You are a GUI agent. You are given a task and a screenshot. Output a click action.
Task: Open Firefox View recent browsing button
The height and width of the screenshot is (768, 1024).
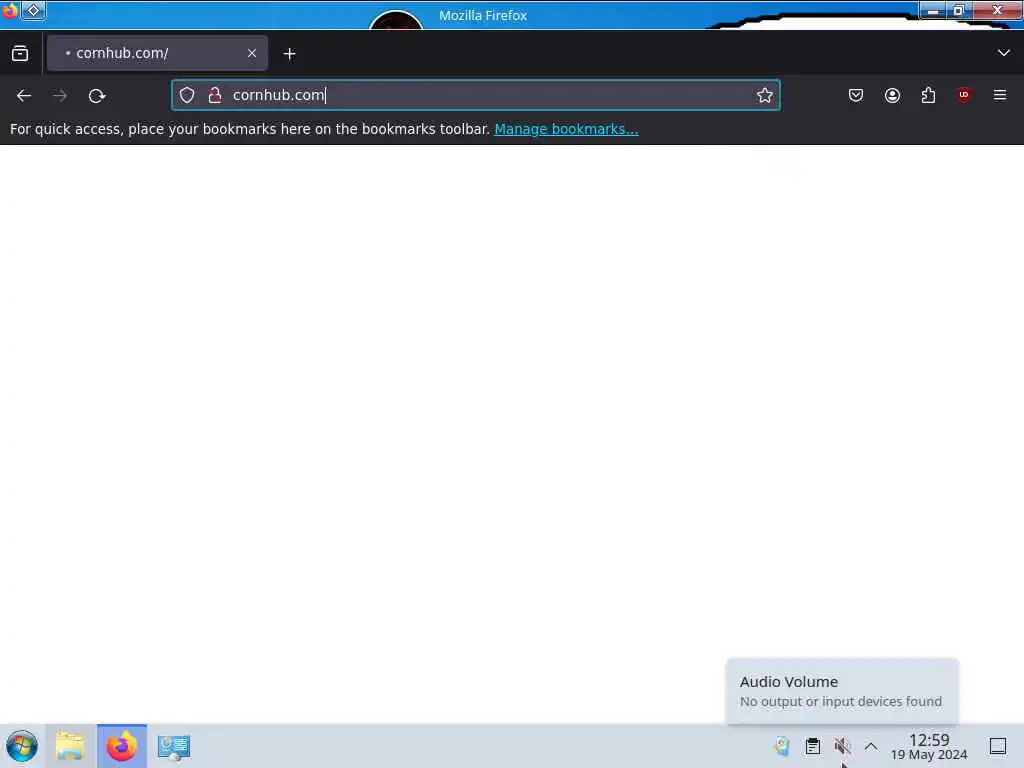click(x=20, y=54)
